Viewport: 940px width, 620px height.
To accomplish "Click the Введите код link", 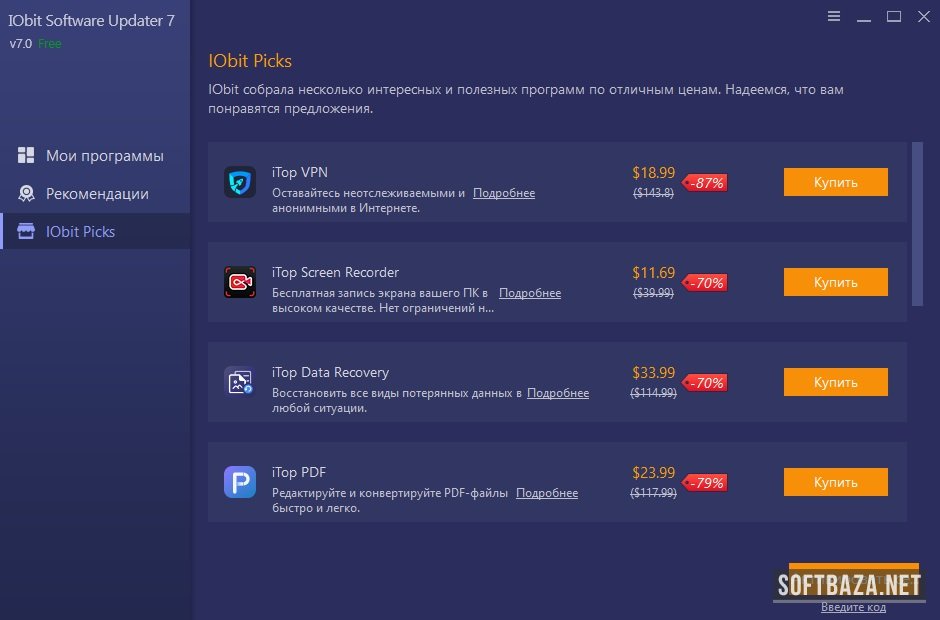I will click(853, 607).
